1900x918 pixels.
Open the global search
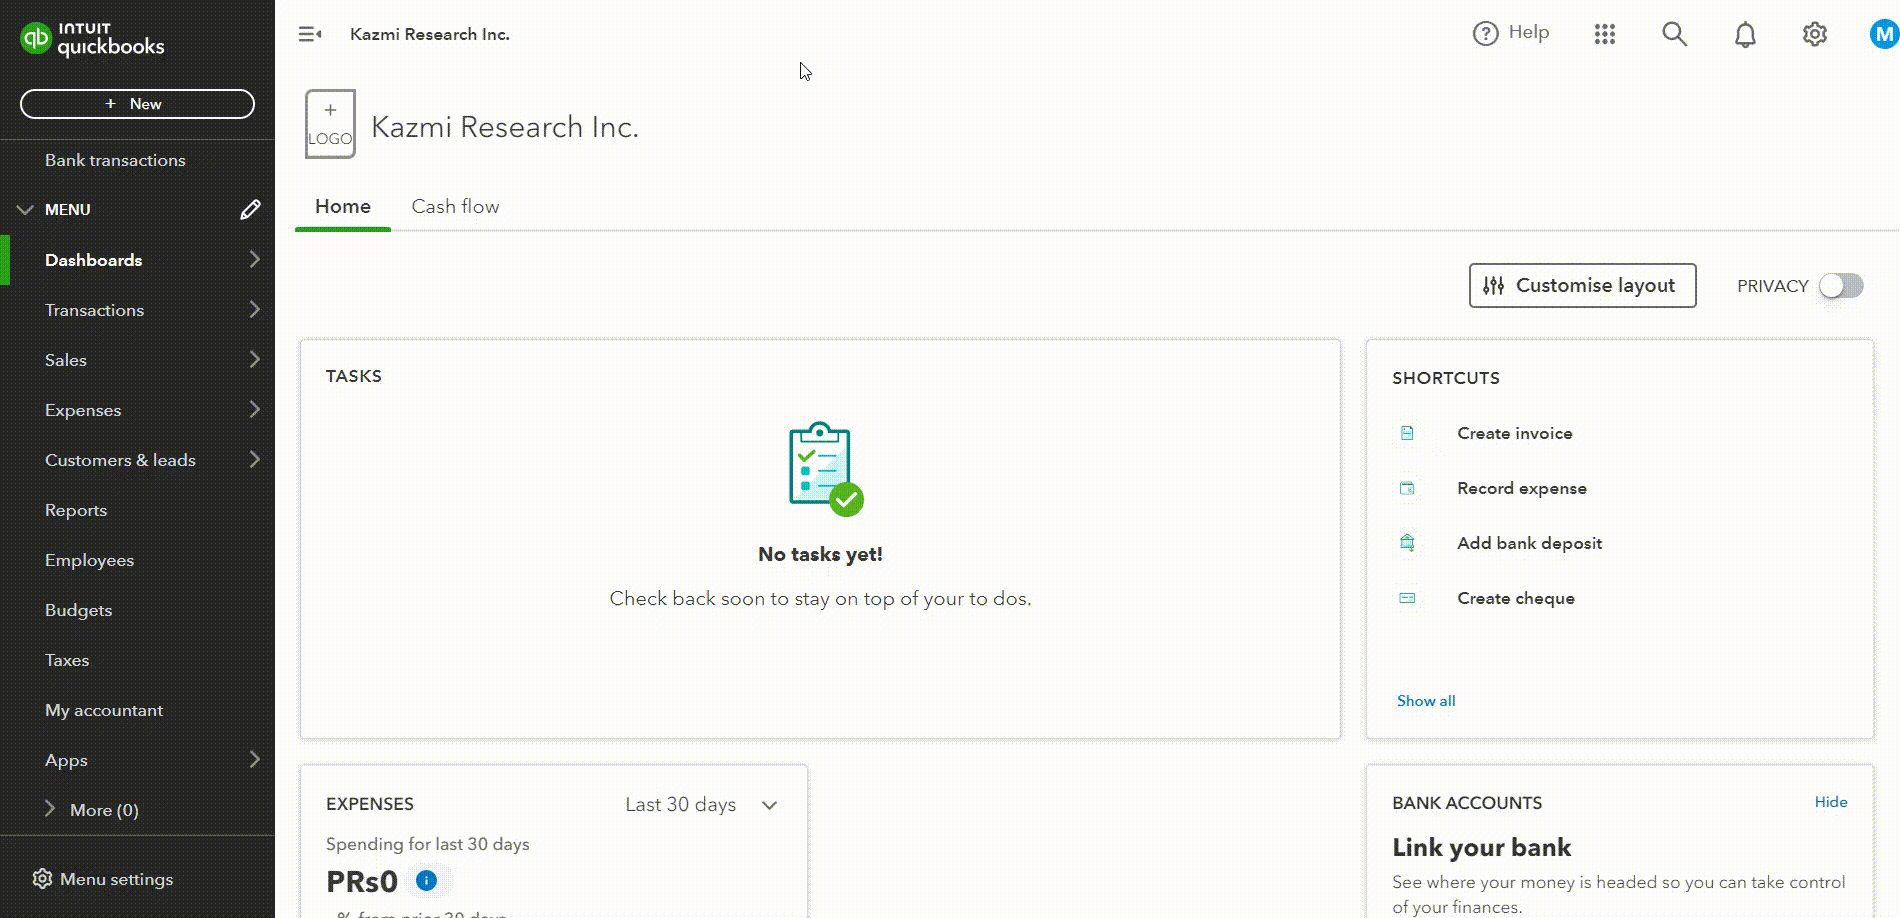[x=1674, y=33]
